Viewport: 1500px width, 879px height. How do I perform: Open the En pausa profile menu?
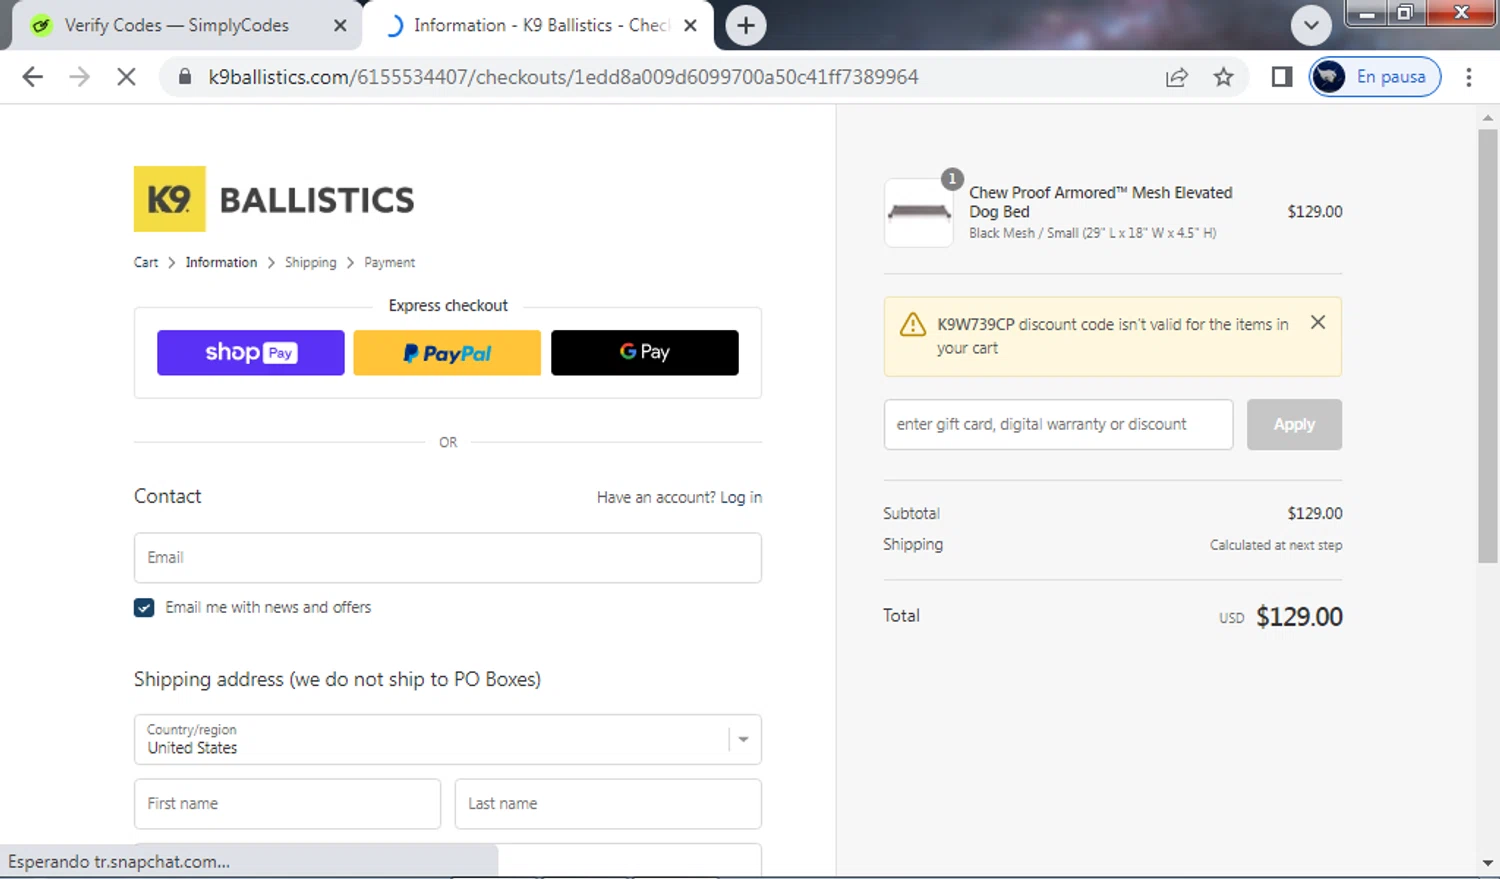point(1375,77)
